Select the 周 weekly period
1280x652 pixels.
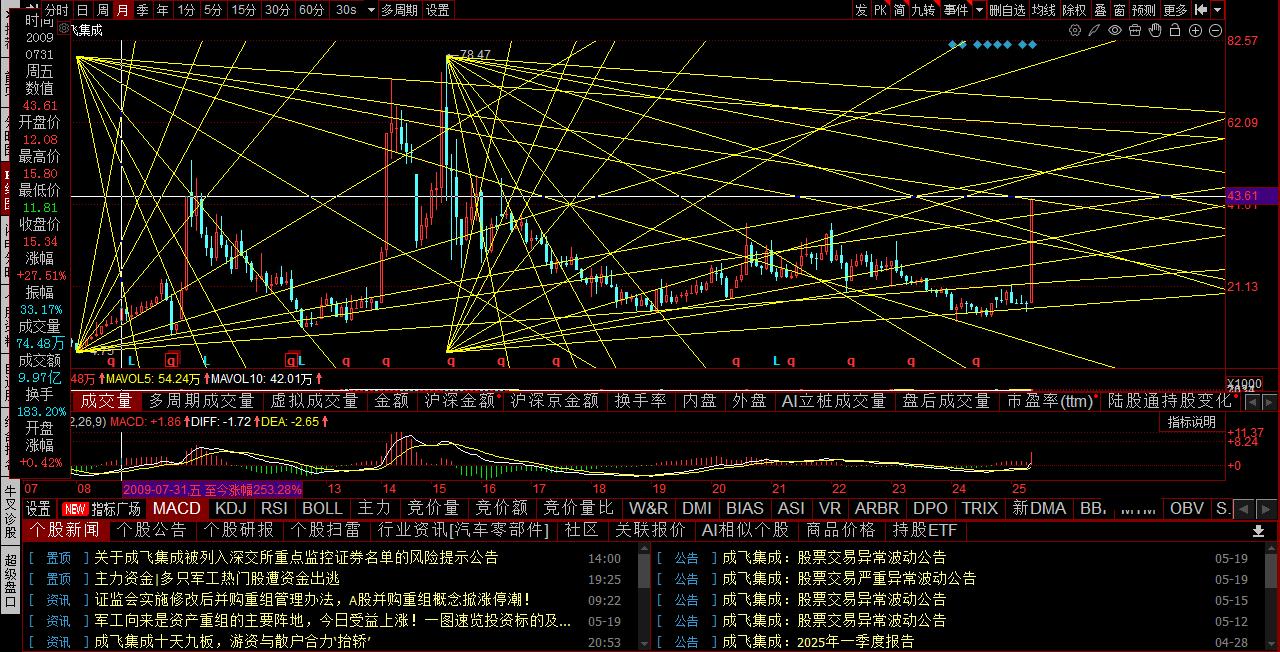point(102,10)
